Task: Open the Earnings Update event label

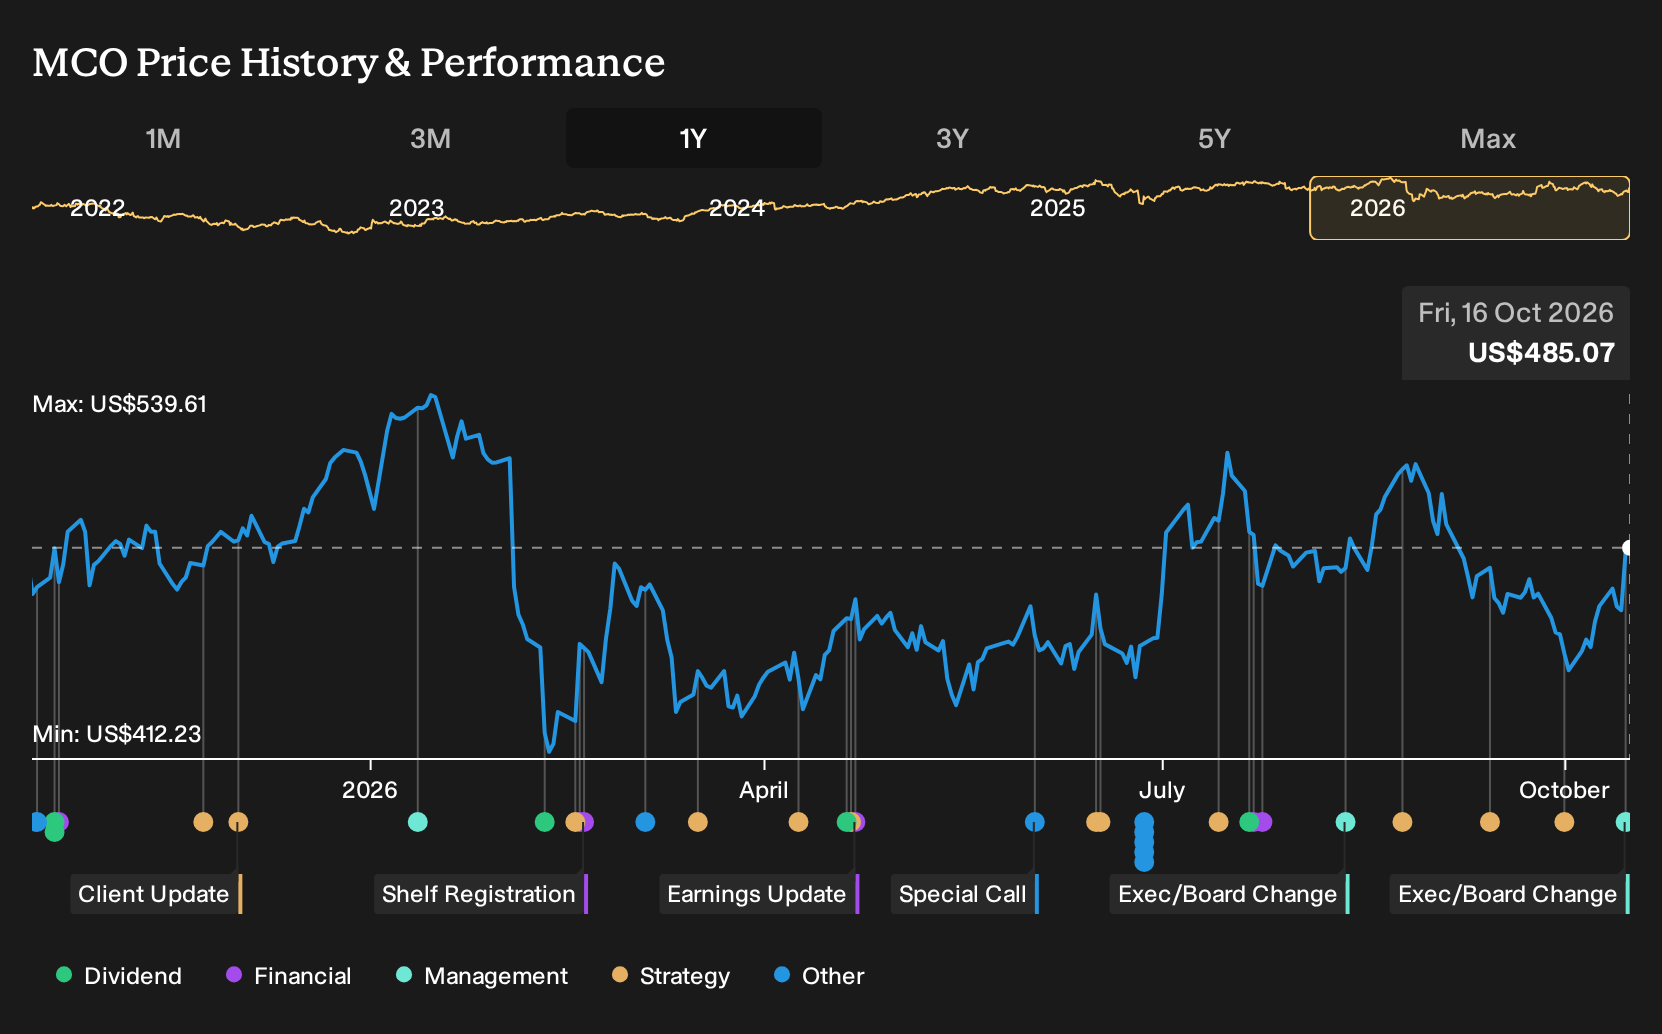Action: (759, 894)
